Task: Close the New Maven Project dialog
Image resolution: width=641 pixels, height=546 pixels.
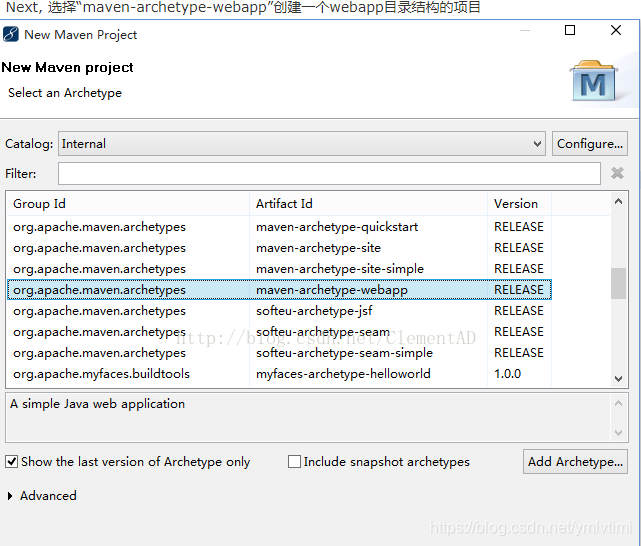Action: pyautogui.click(x=616, y=30)
